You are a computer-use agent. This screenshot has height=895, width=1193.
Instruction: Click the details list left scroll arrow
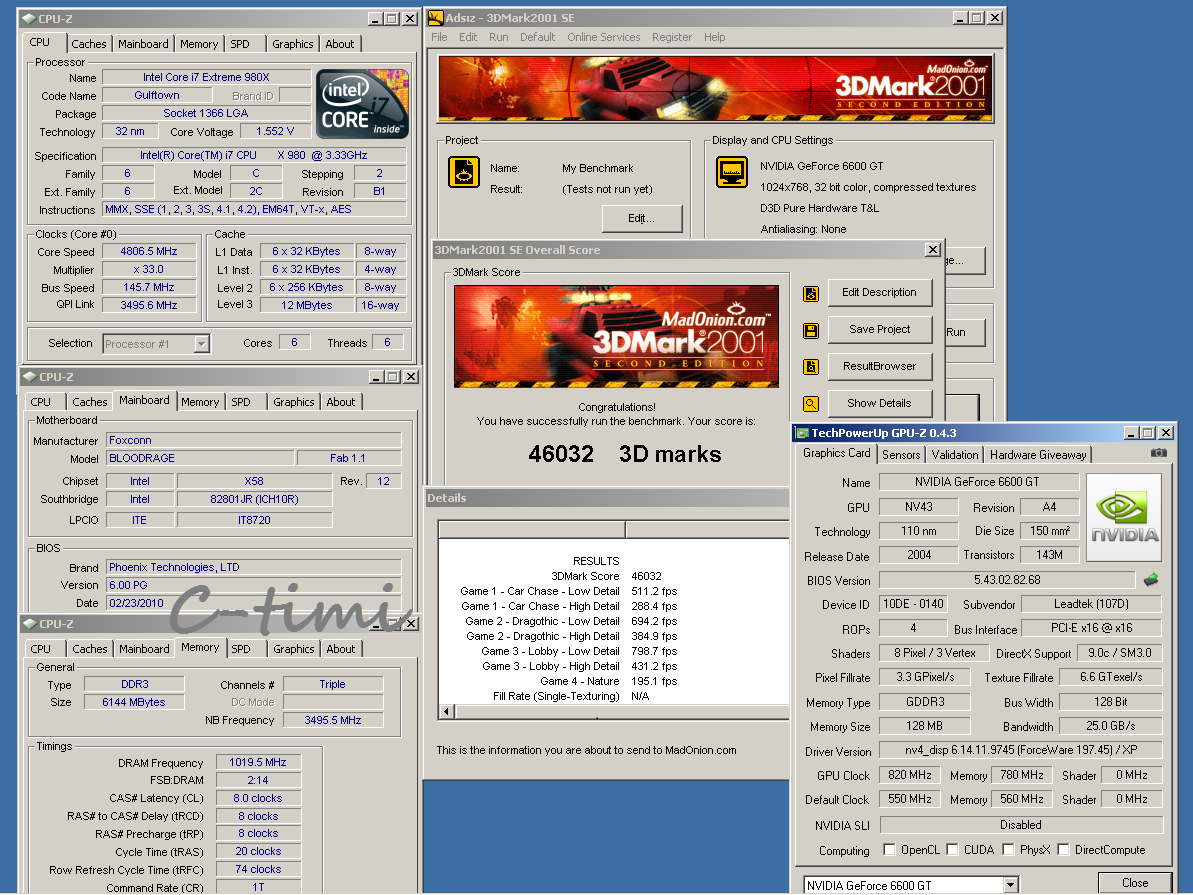click(x=447, y=712)
